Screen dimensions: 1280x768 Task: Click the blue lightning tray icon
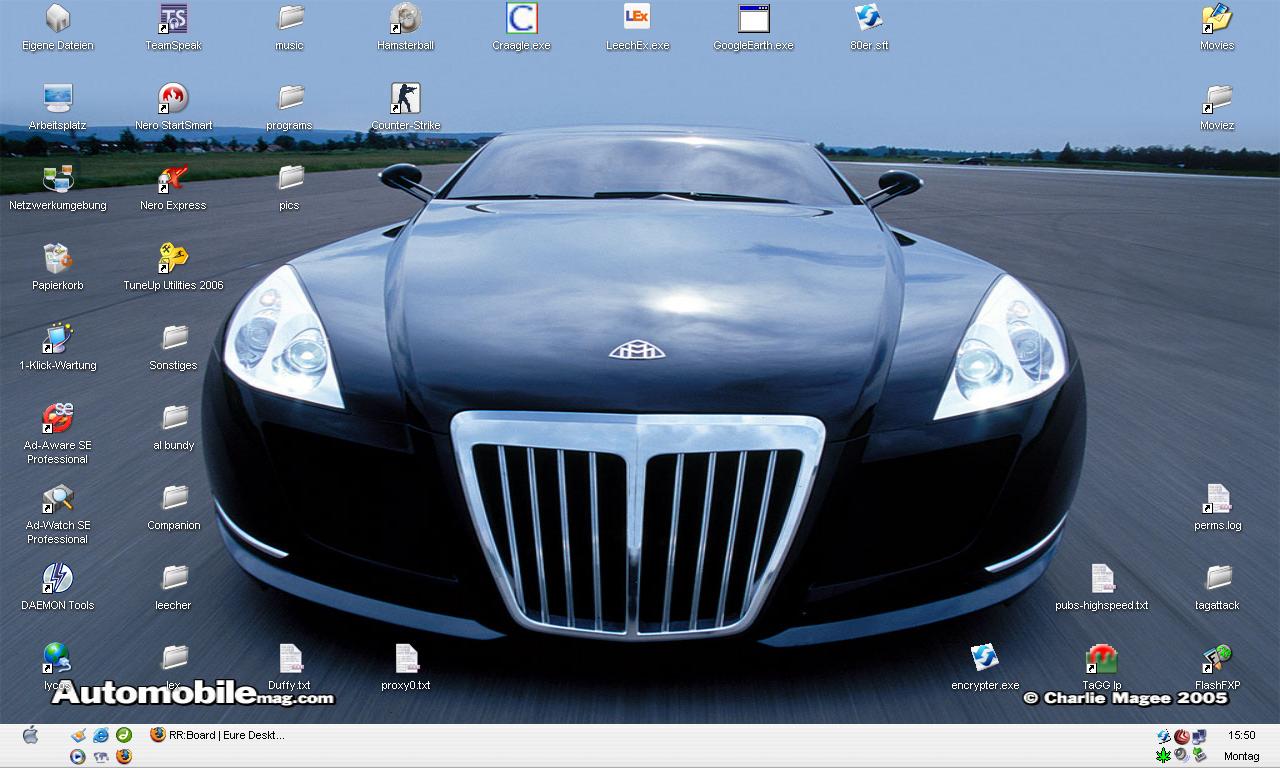pos(1164,736)
